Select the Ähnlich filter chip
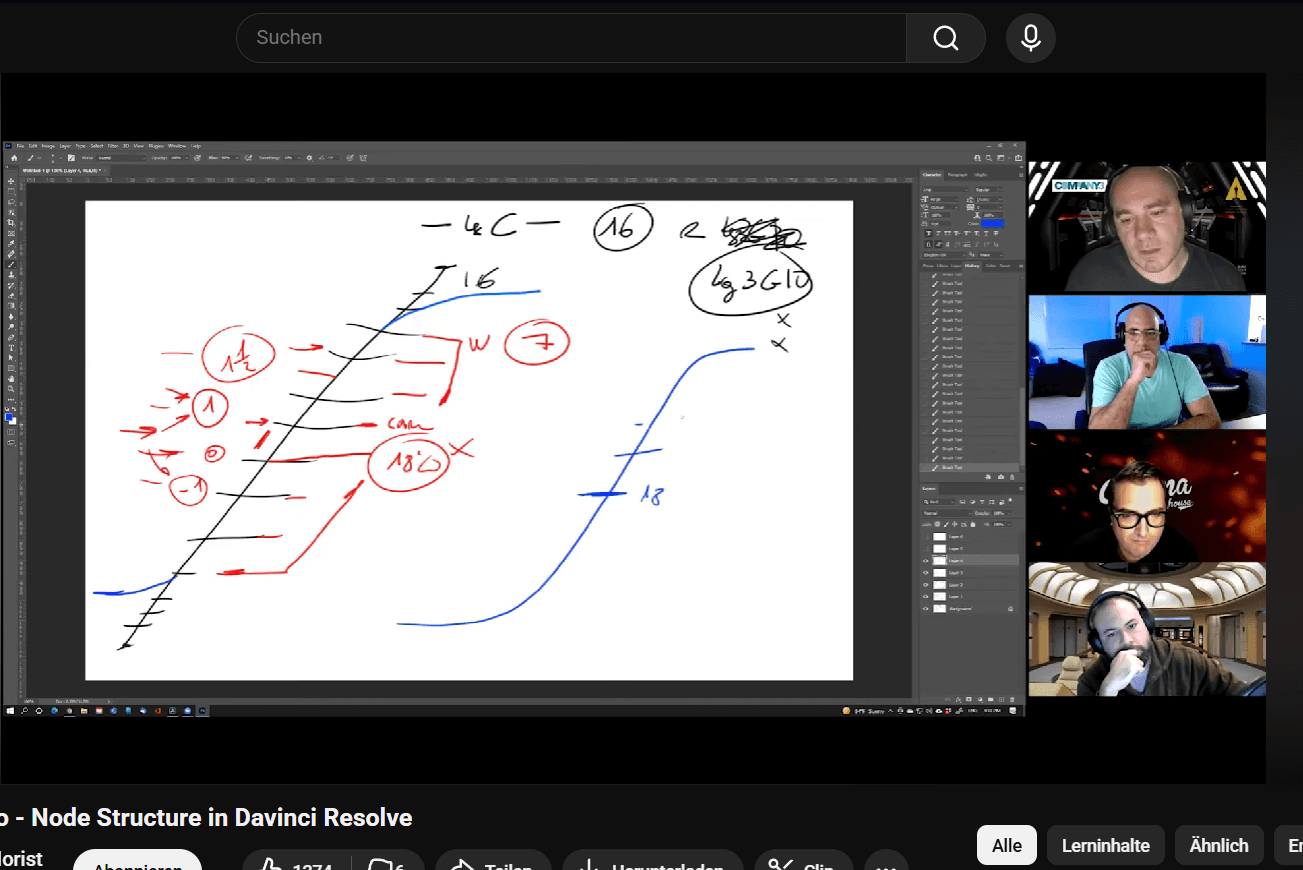This screenshot has height=870, width=1303. pos(1219,845)
